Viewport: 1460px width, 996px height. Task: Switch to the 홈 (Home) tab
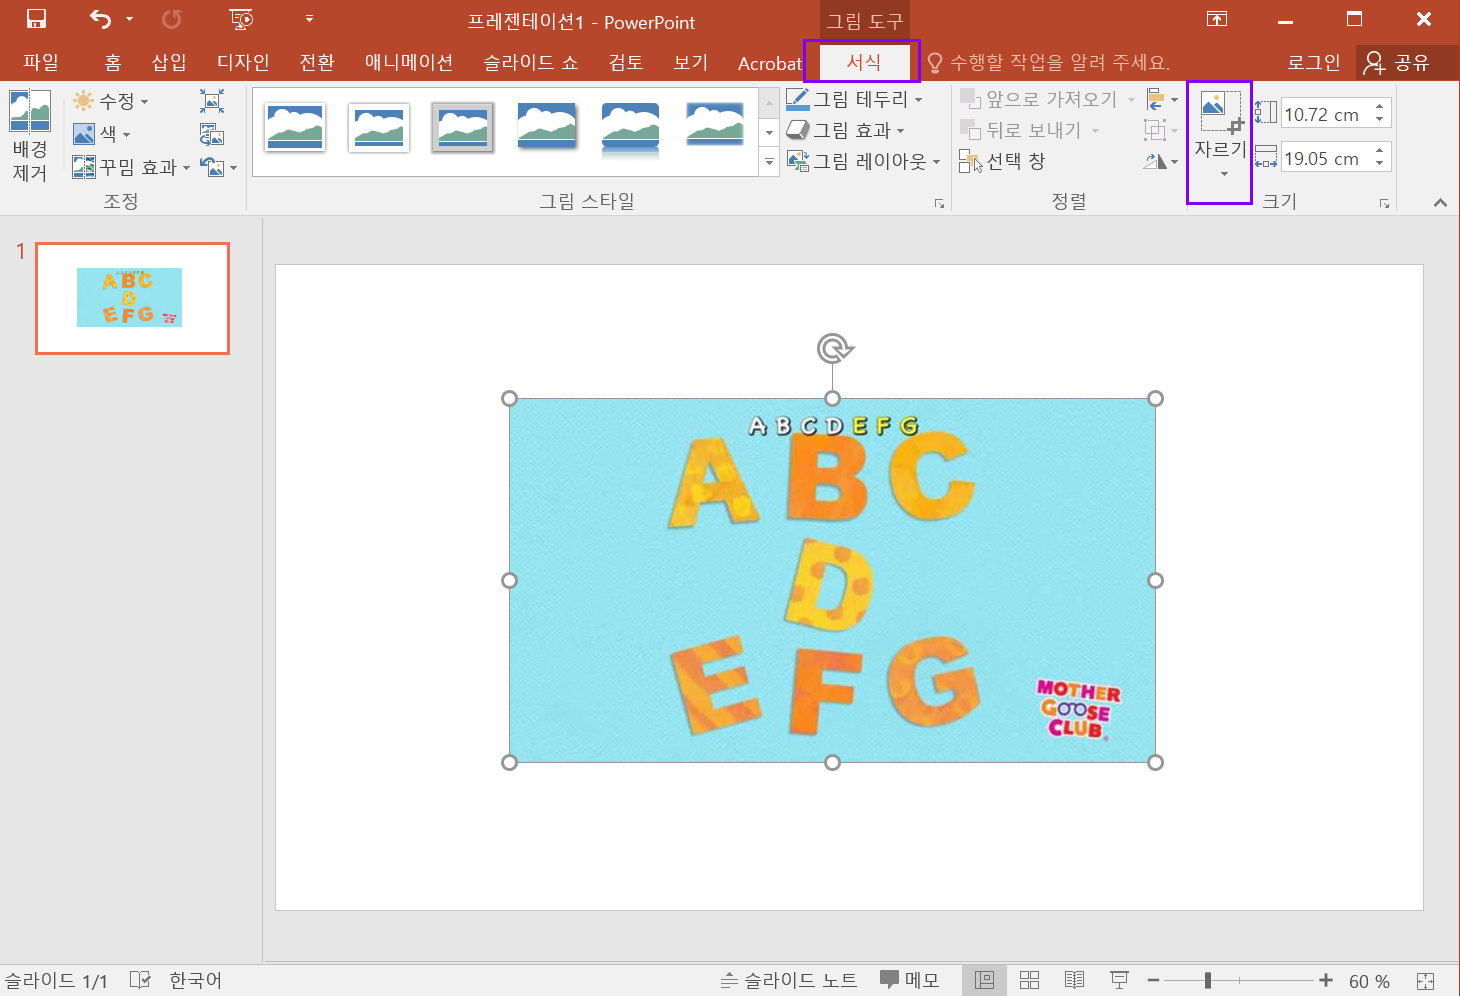pos(113,62)
